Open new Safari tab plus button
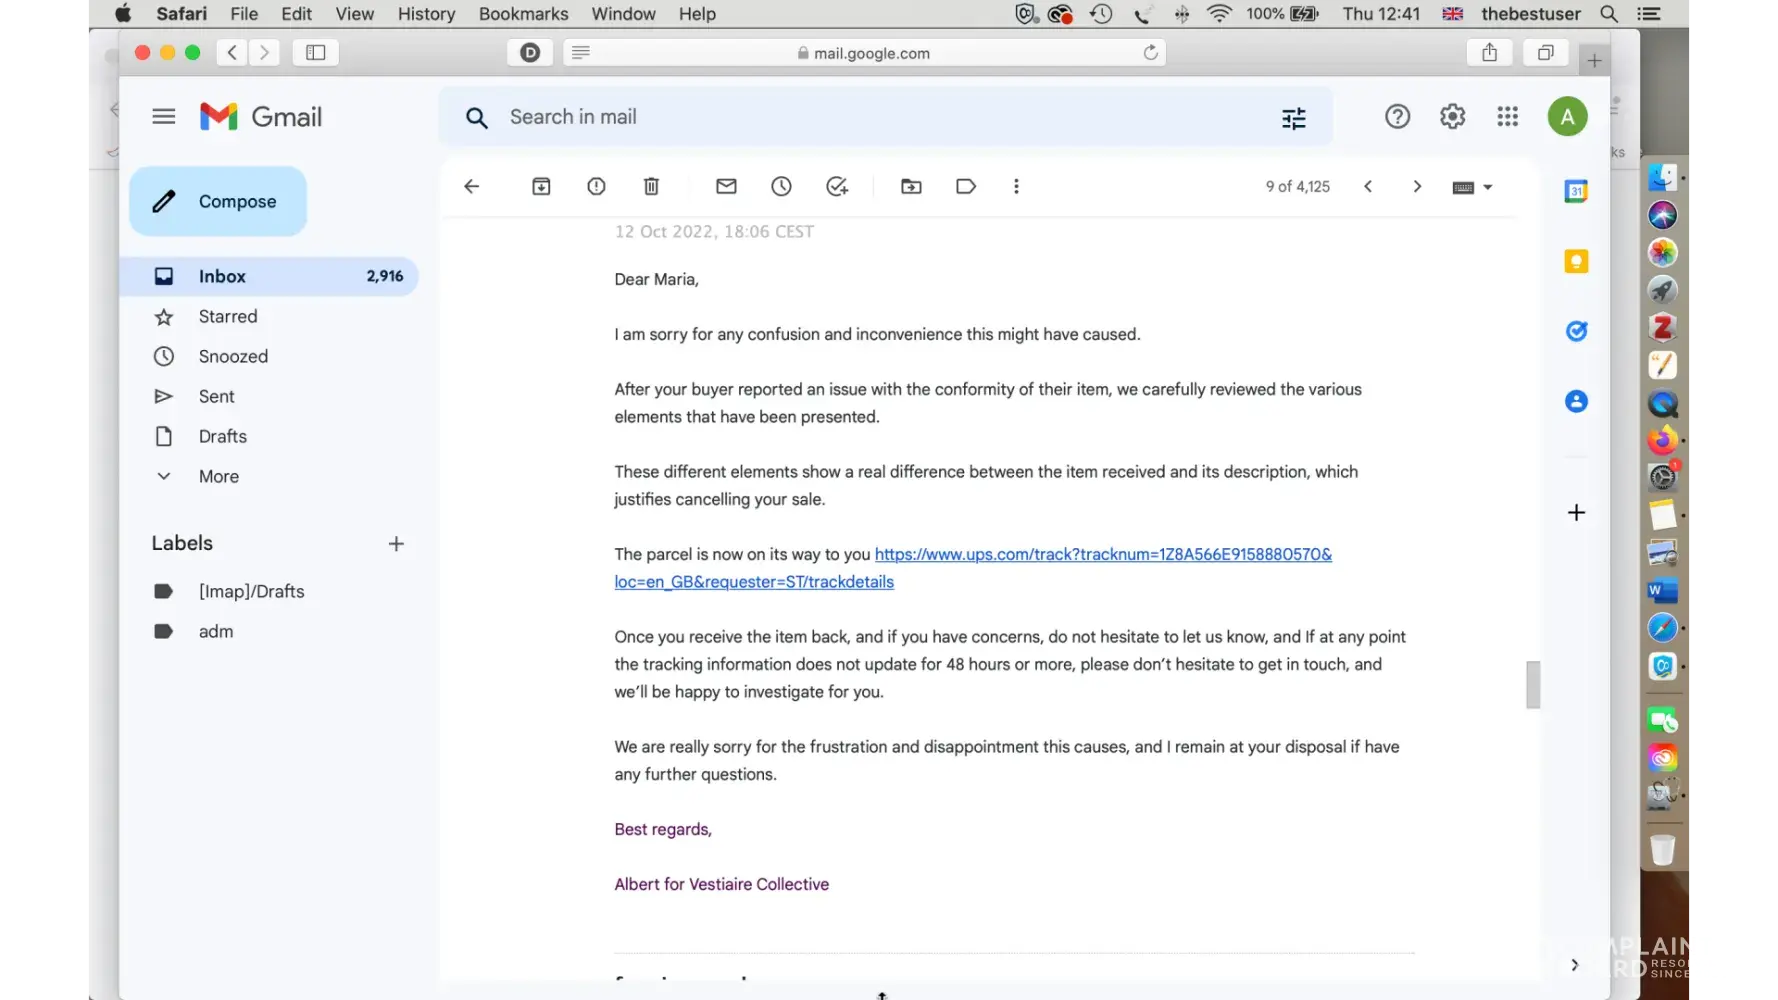Screen dimensions: 1778x1000 pyautogui.click(x=1594, y=60)
